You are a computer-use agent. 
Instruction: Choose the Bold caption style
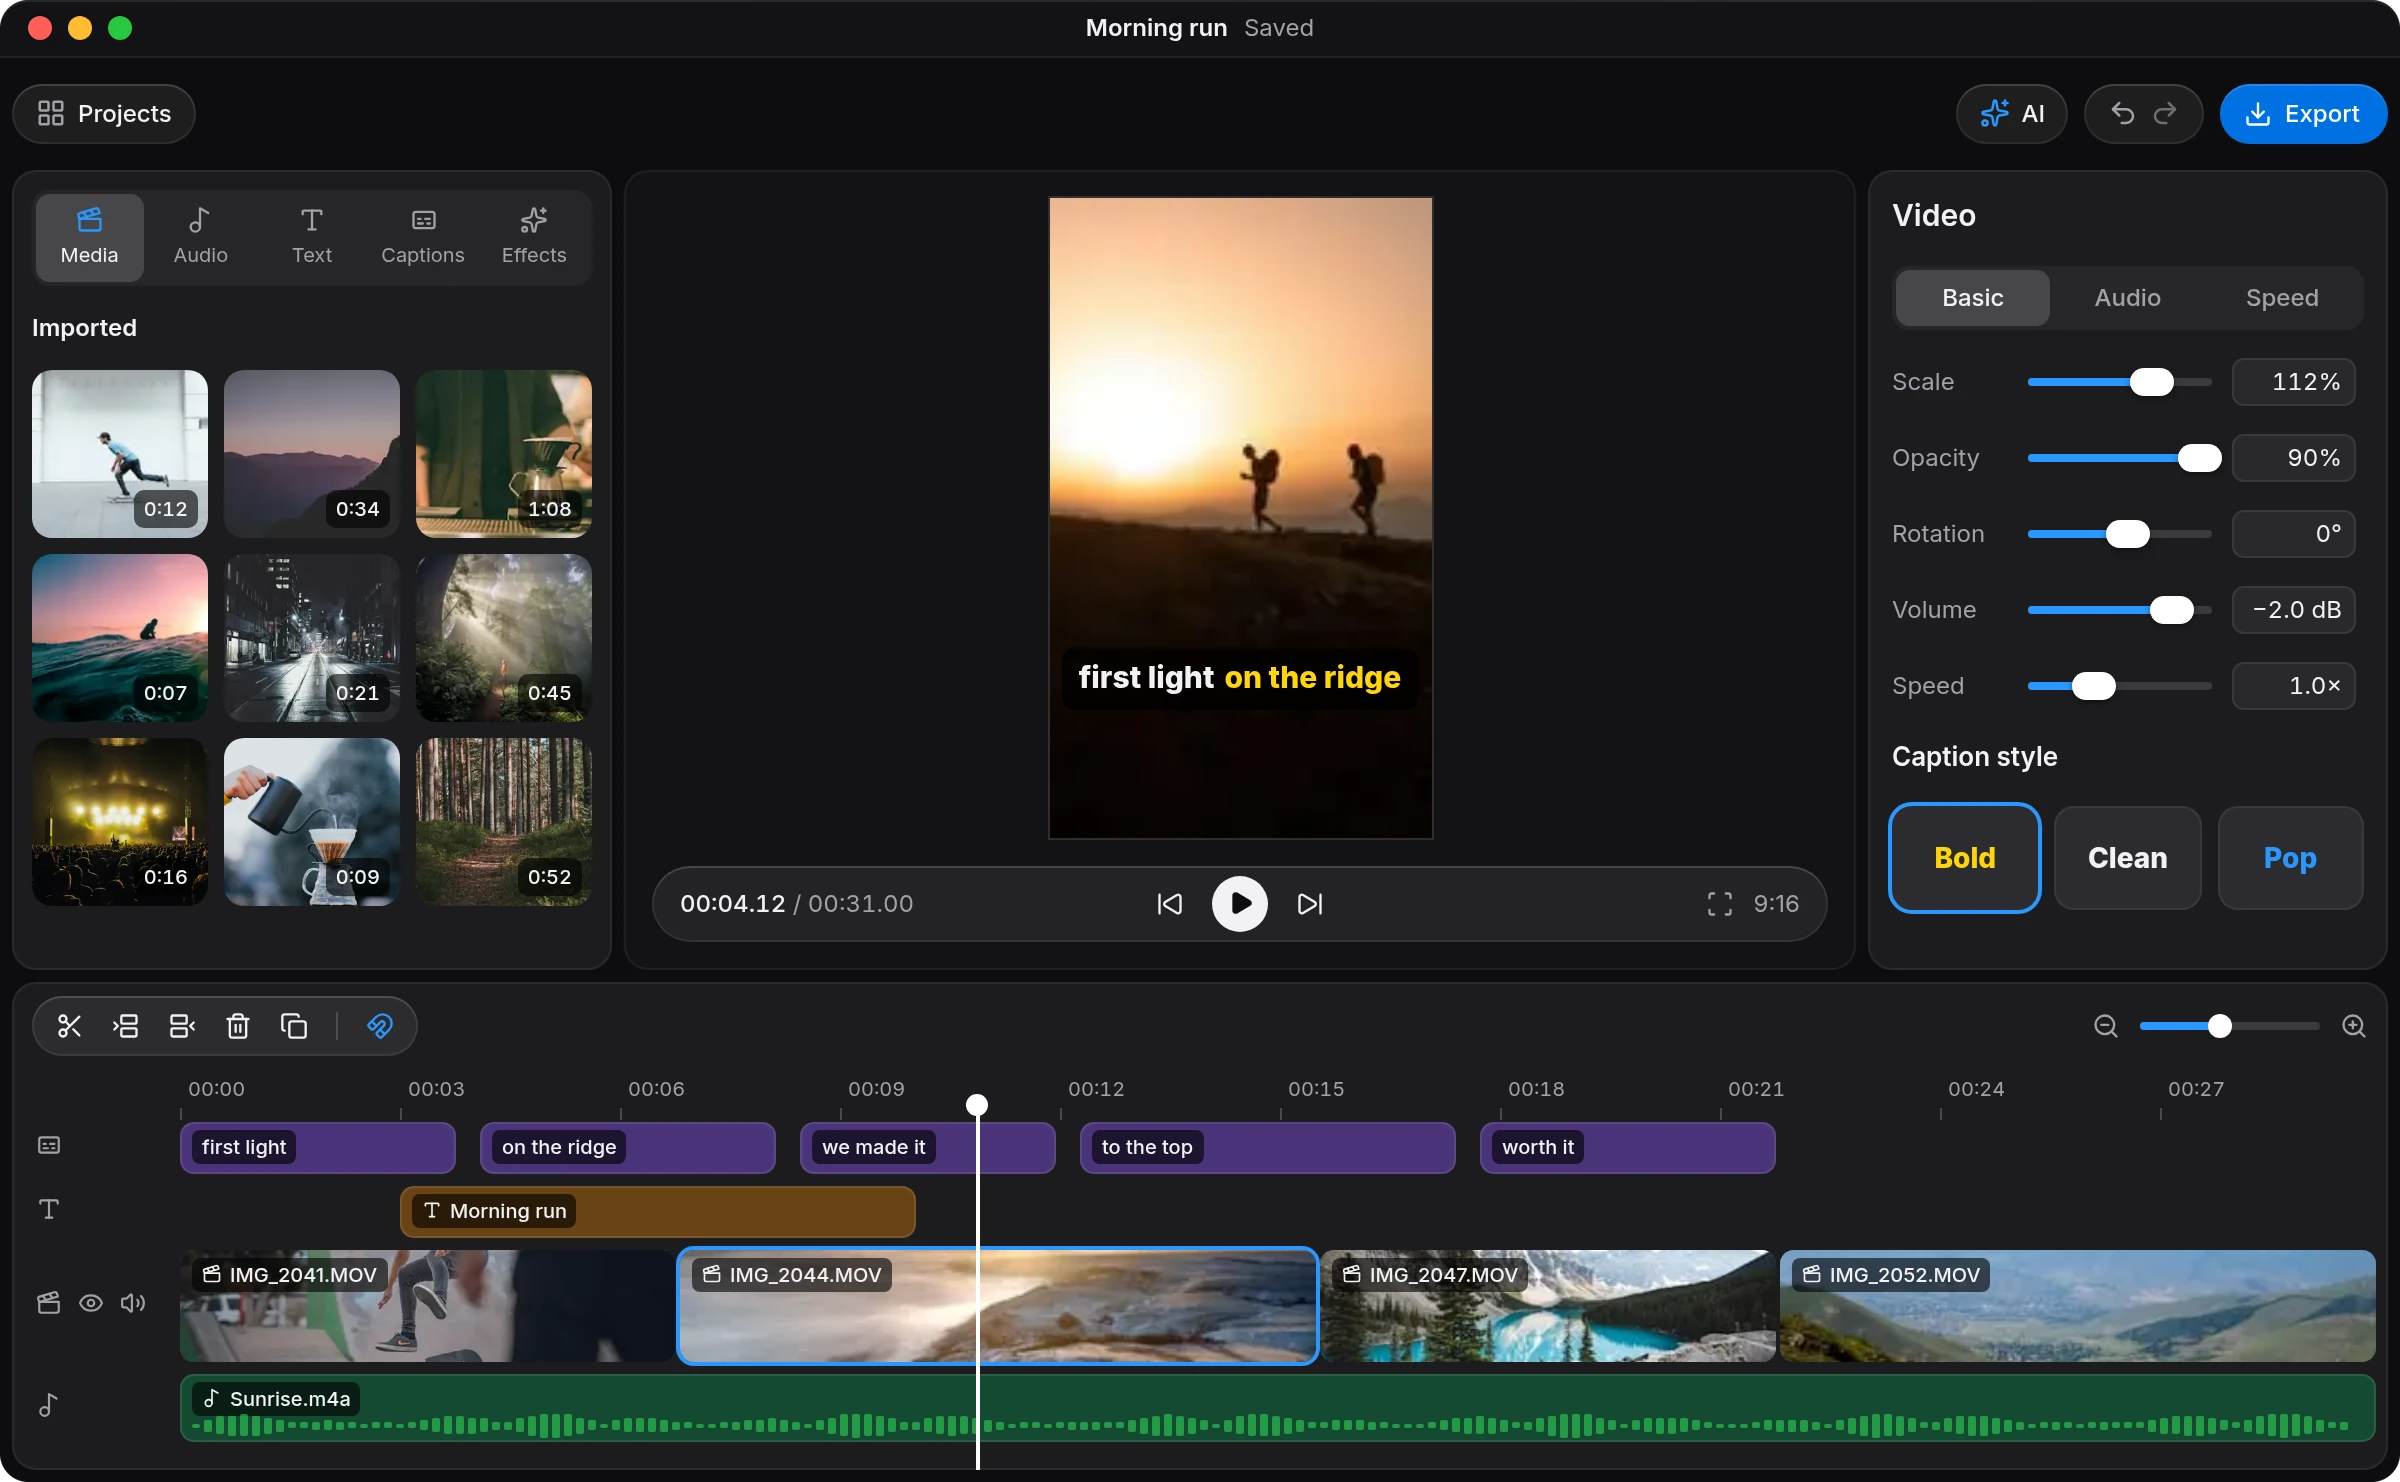1965,858
